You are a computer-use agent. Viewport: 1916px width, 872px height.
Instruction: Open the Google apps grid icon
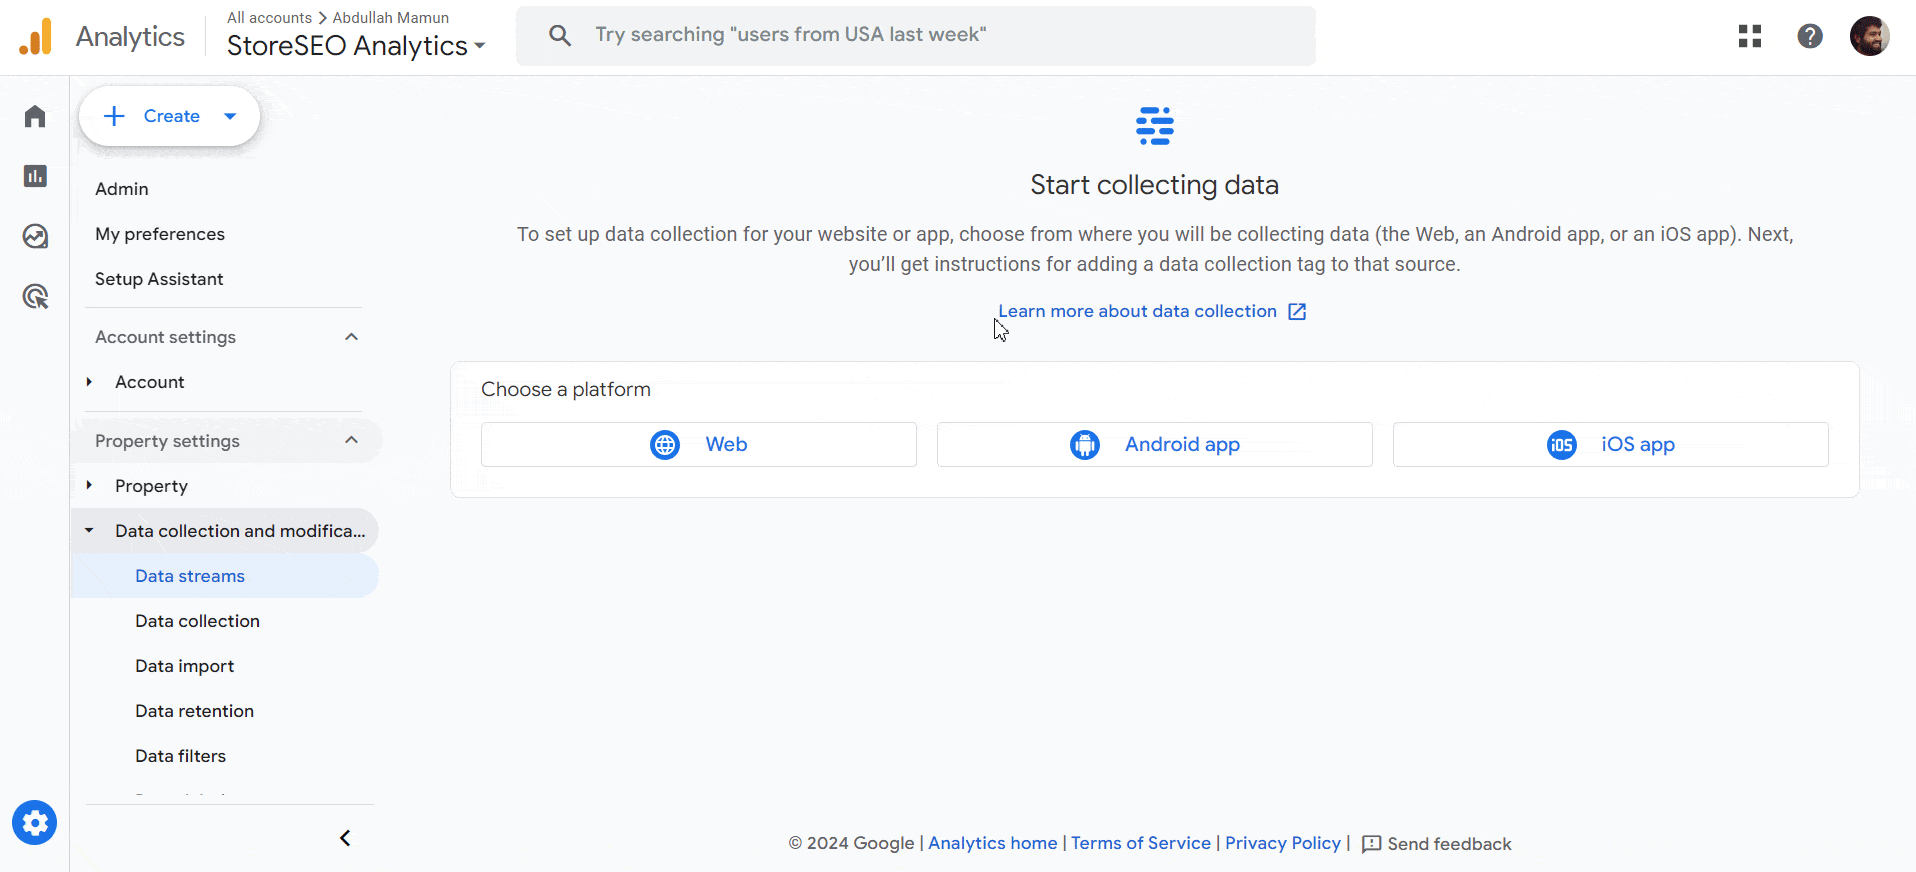point(1749,36)
